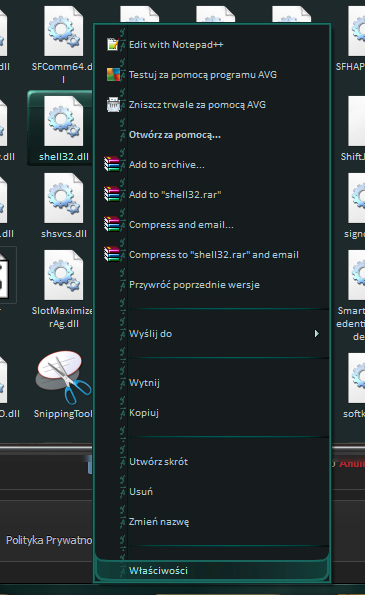
Task: Open the Wyślij do submenu
Action: click(212, 334)
